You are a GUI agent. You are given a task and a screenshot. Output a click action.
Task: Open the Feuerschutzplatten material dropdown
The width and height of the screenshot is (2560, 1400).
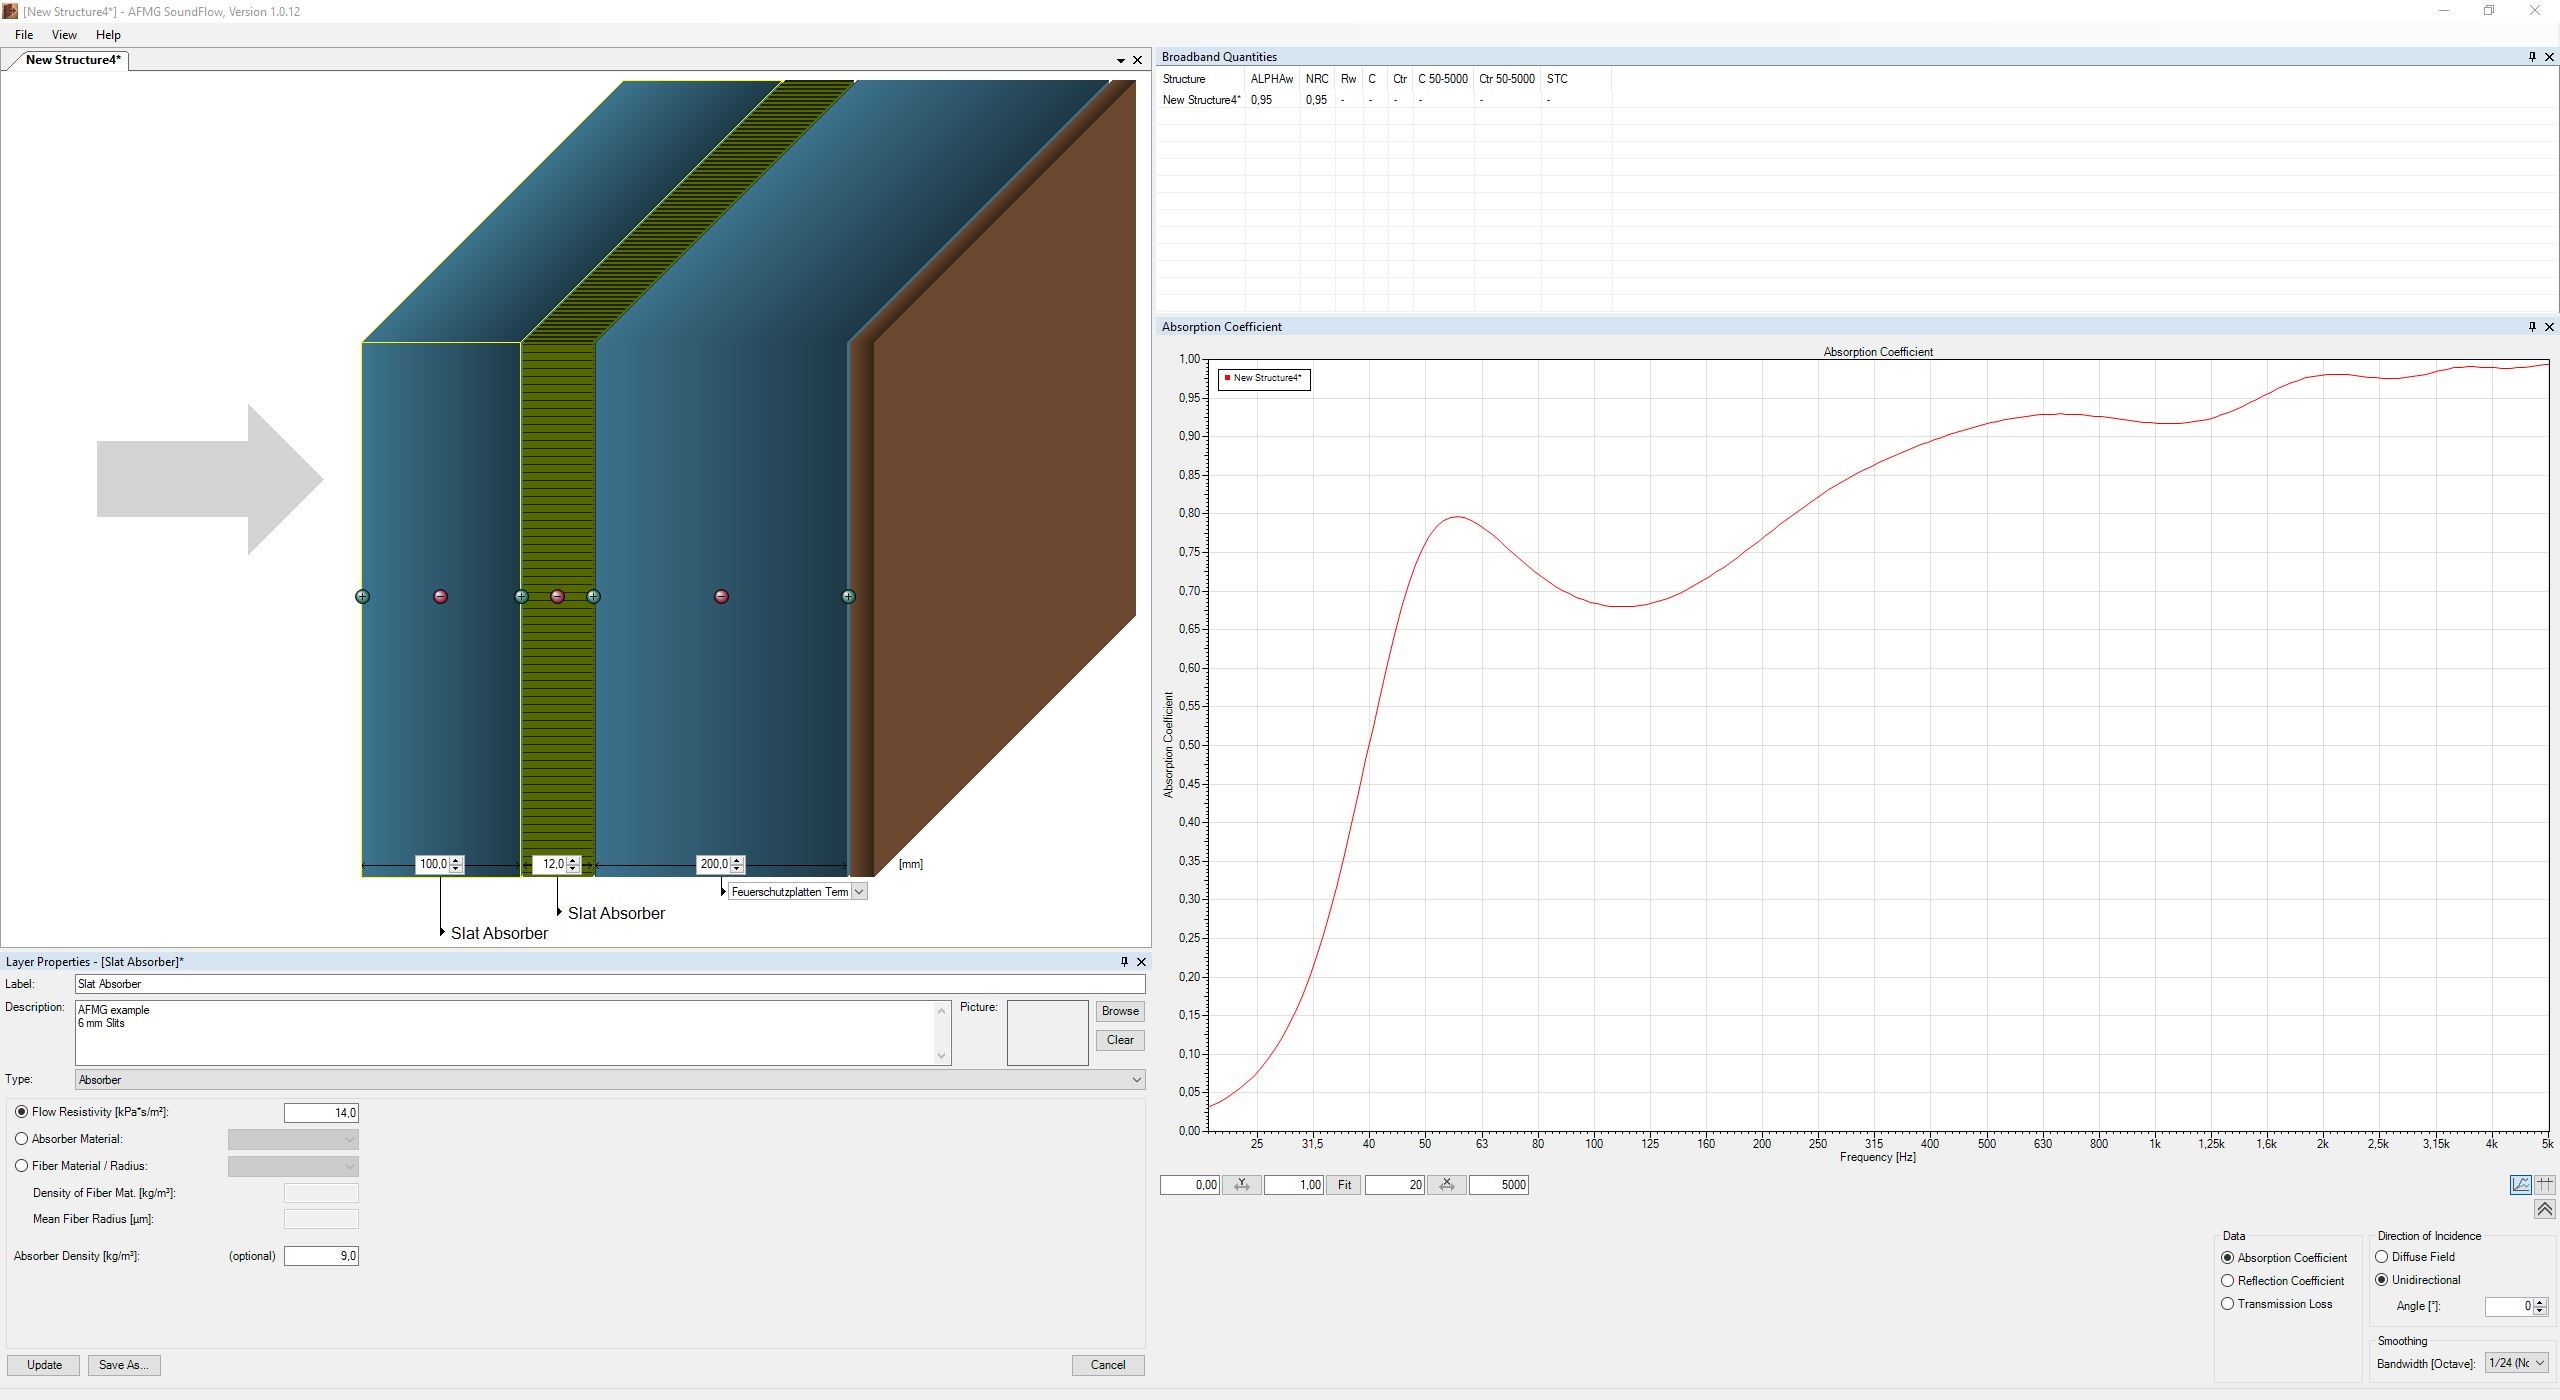pos(858,892)
